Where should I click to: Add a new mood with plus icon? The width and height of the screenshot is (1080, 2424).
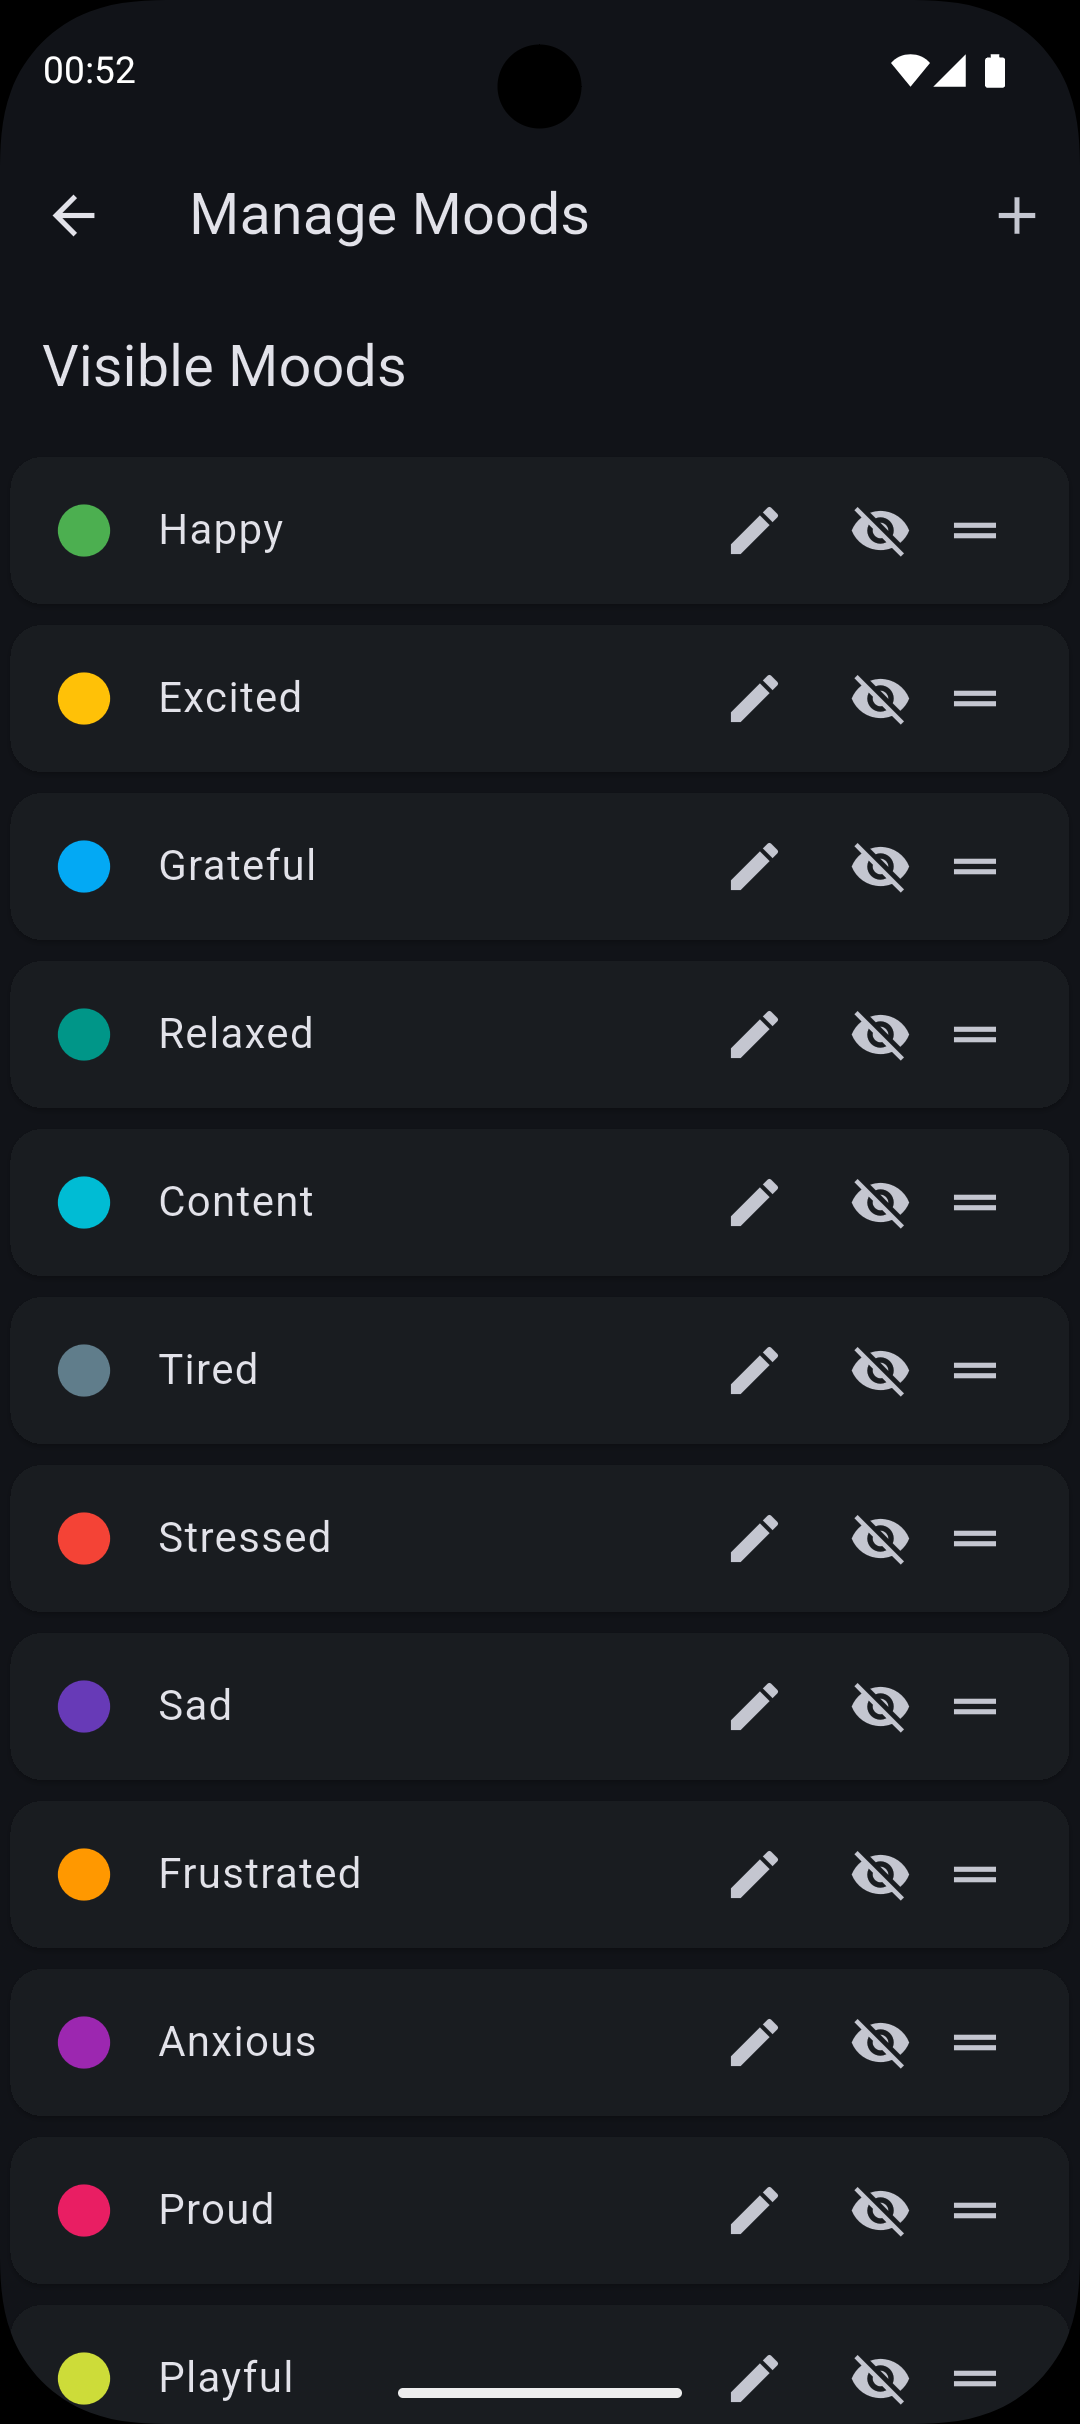pyautogui.click(x=1016, y=215)
